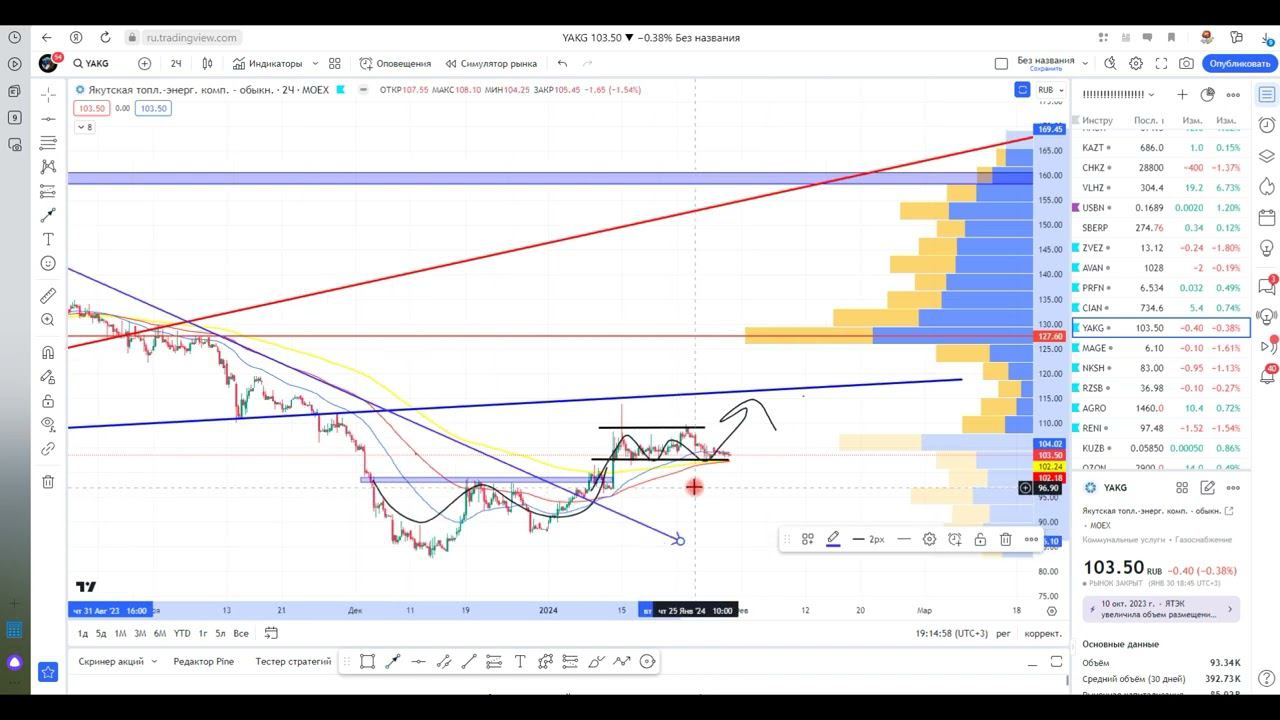This screenshot has width=1280, height=720.
Task: Open the alerts clock icon on right sidebar
Action: coord(1267,125)
